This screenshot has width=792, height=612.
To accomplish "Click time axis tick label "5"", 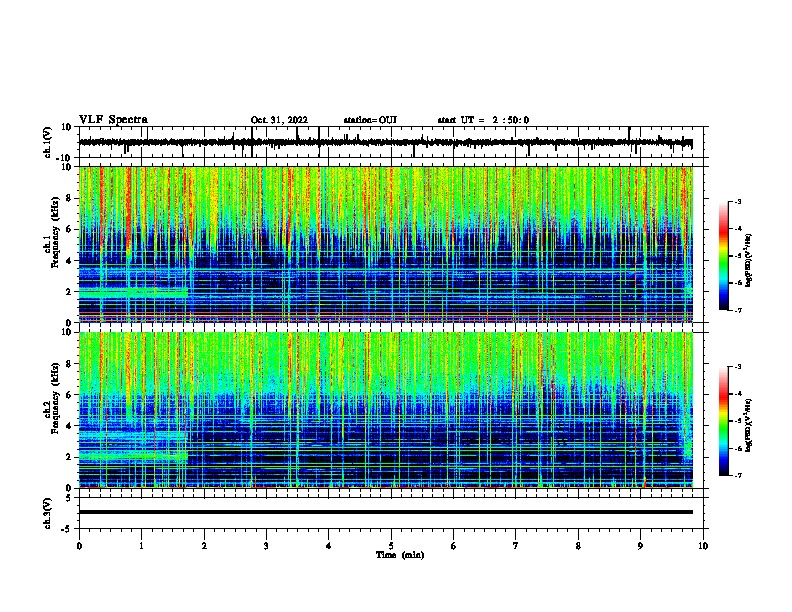I will pos(391,546).
